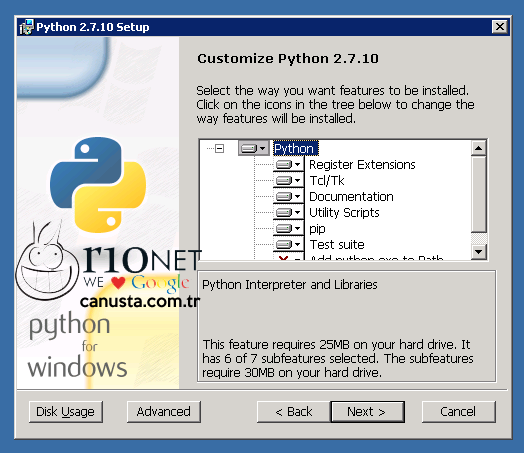Go back with the Back button

coord(294,412)
